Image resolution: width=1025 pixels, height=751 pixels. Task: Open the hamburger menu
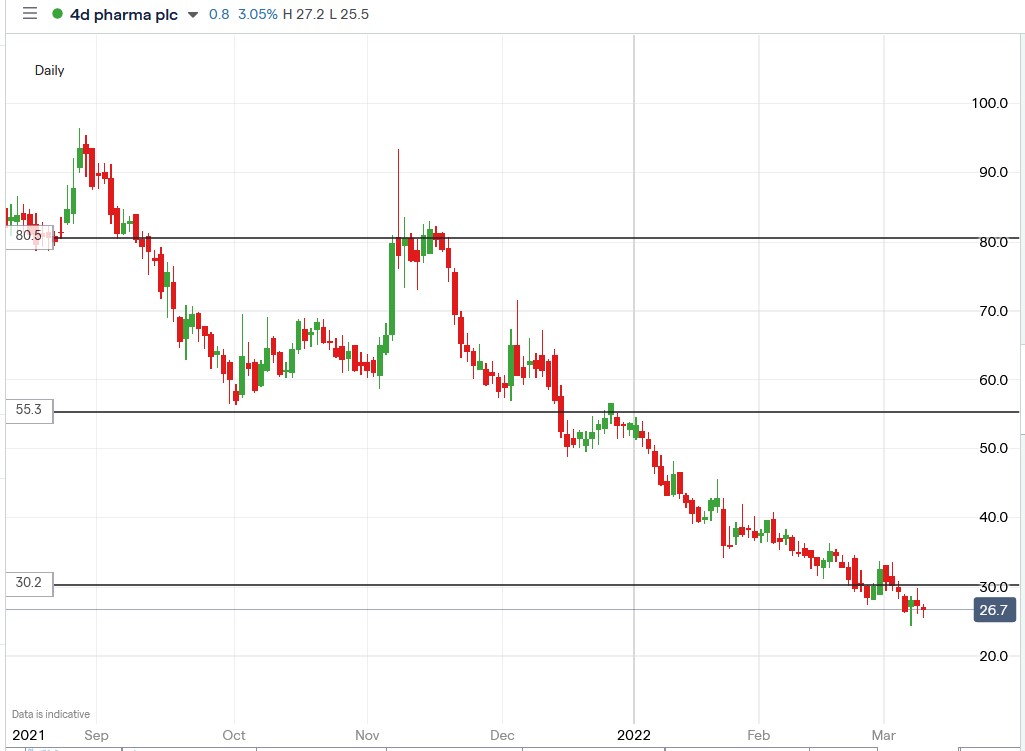click(28, 14)
